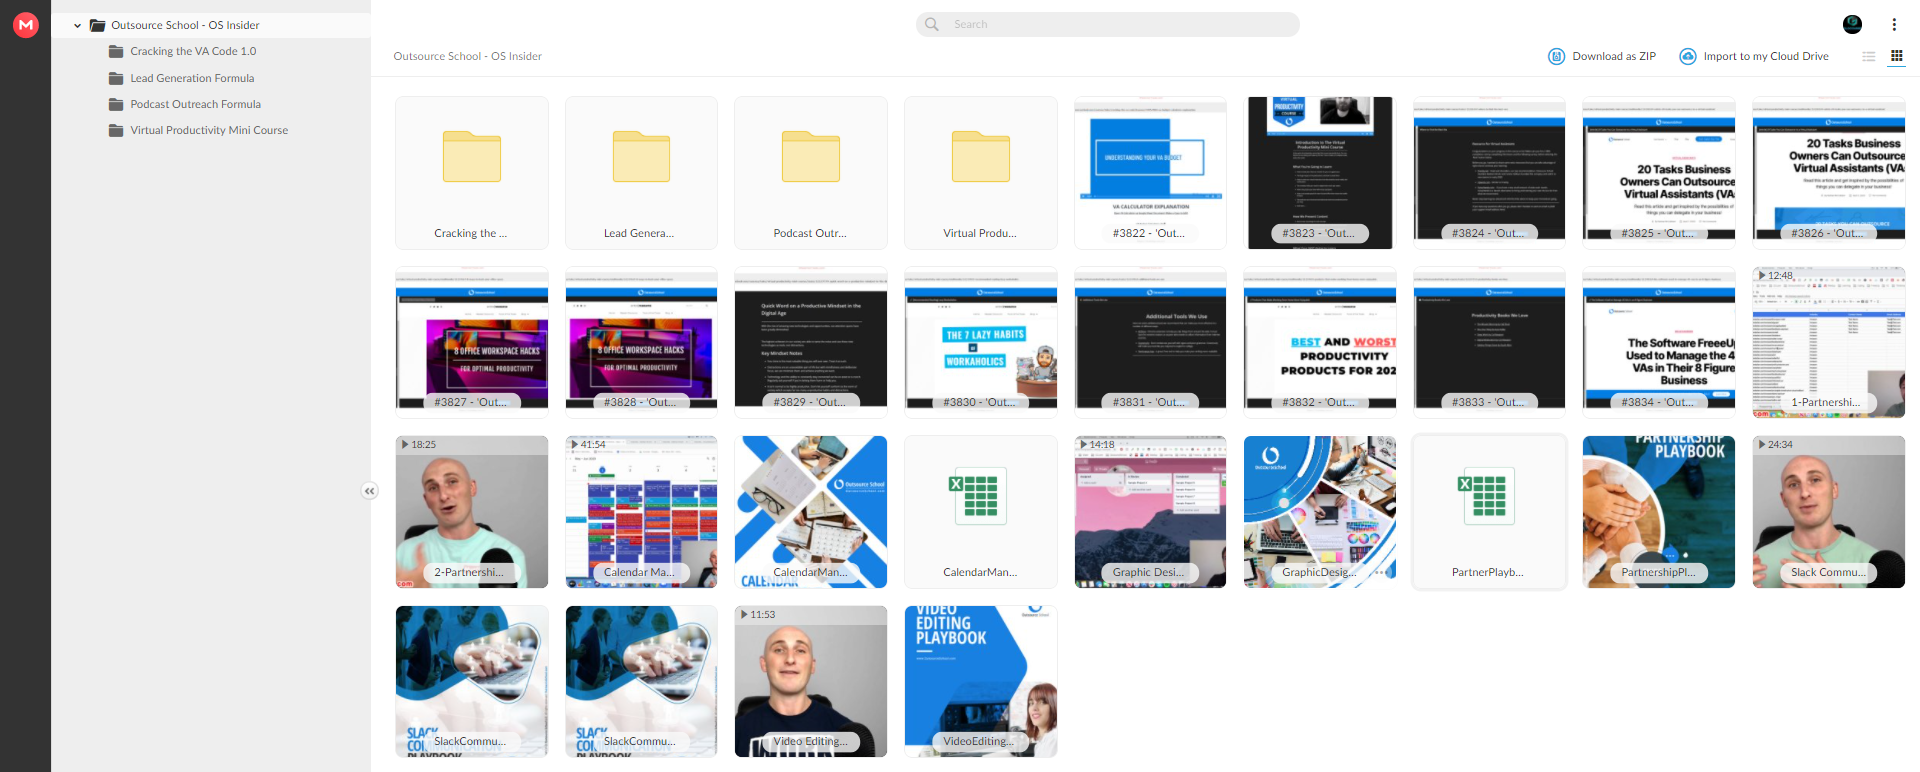Open file thumbnail #3831
Screen dimensions: 1920x772
click(1150, 342)
